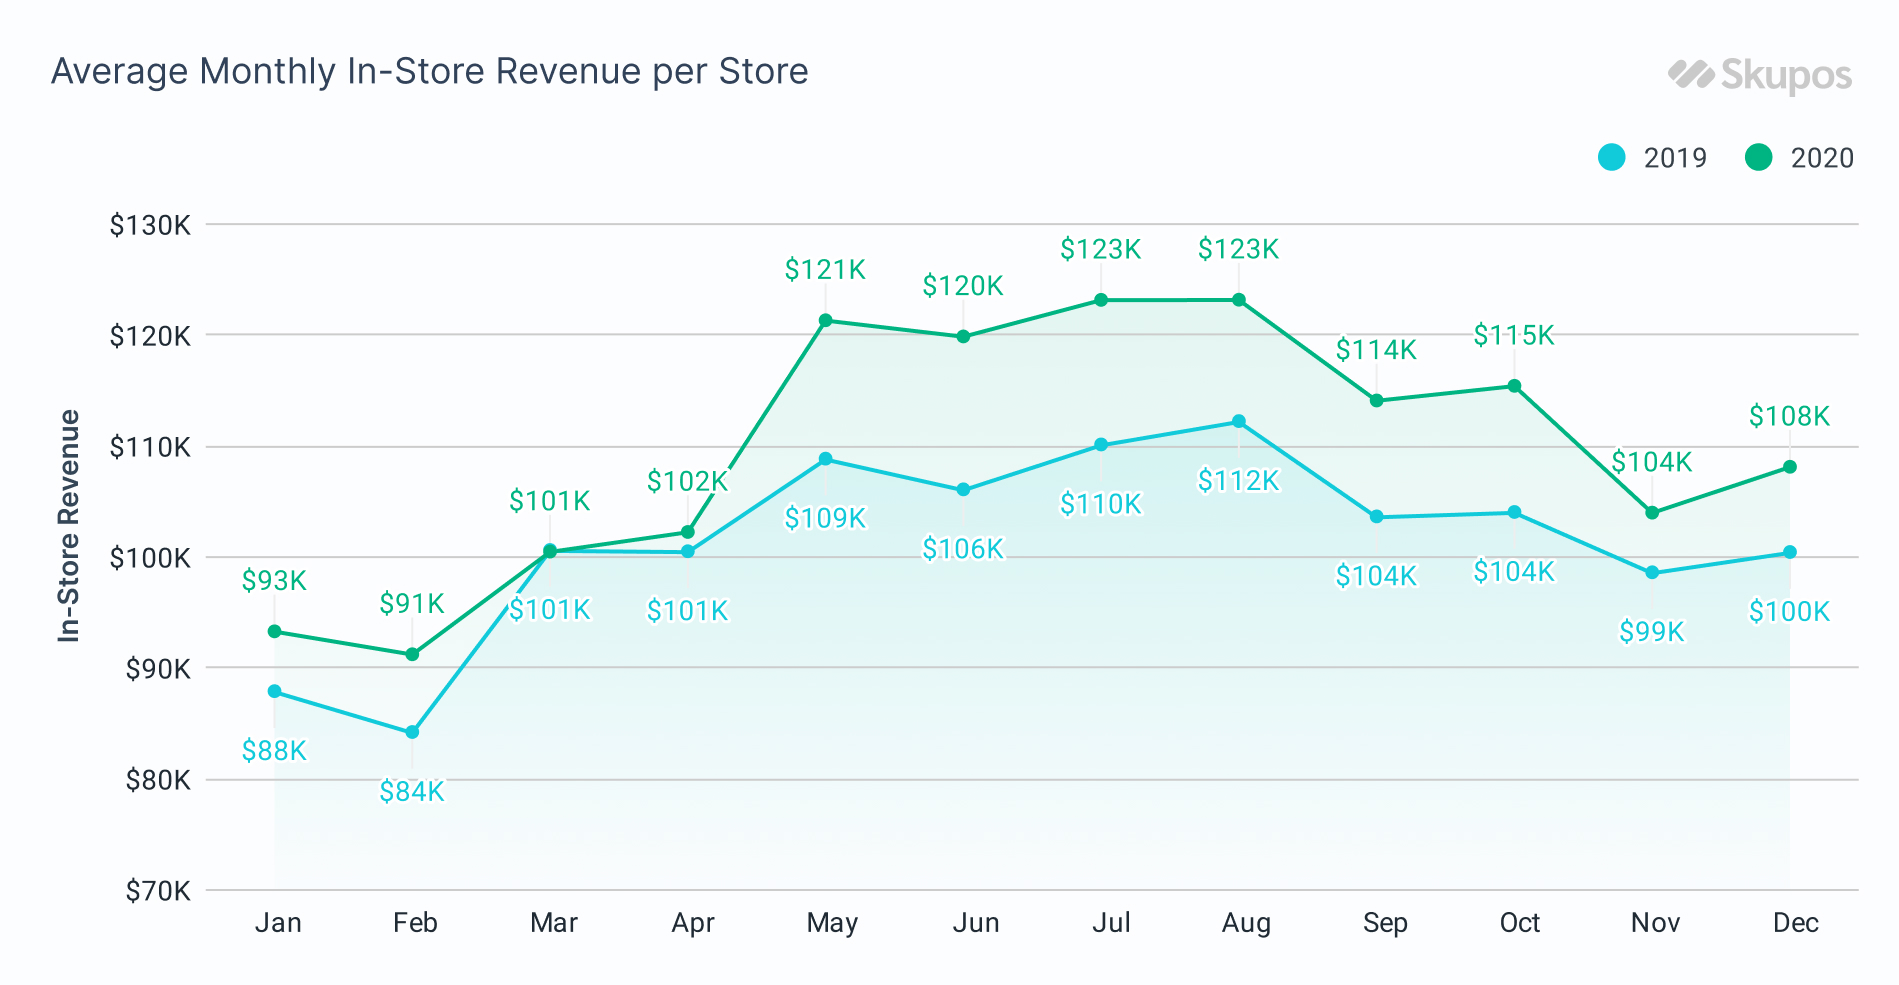This screenshot has height=985, width=1899.
Task: Click the 2020 October data point
Action: 1514,386
